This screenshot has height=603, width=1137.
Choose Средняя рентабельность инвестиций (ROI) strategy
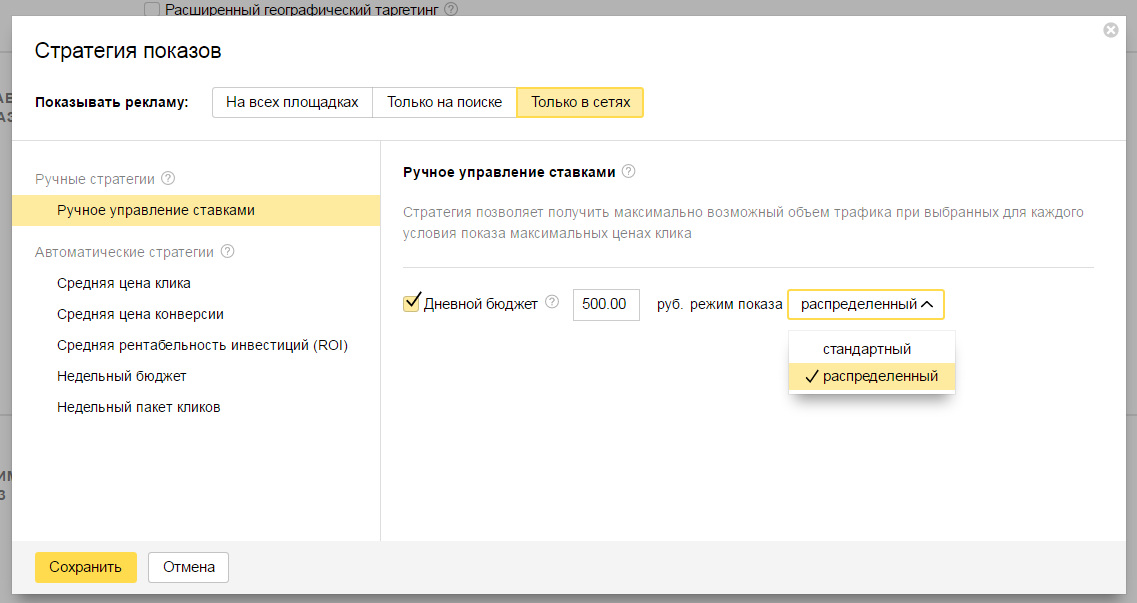[202, 345]
